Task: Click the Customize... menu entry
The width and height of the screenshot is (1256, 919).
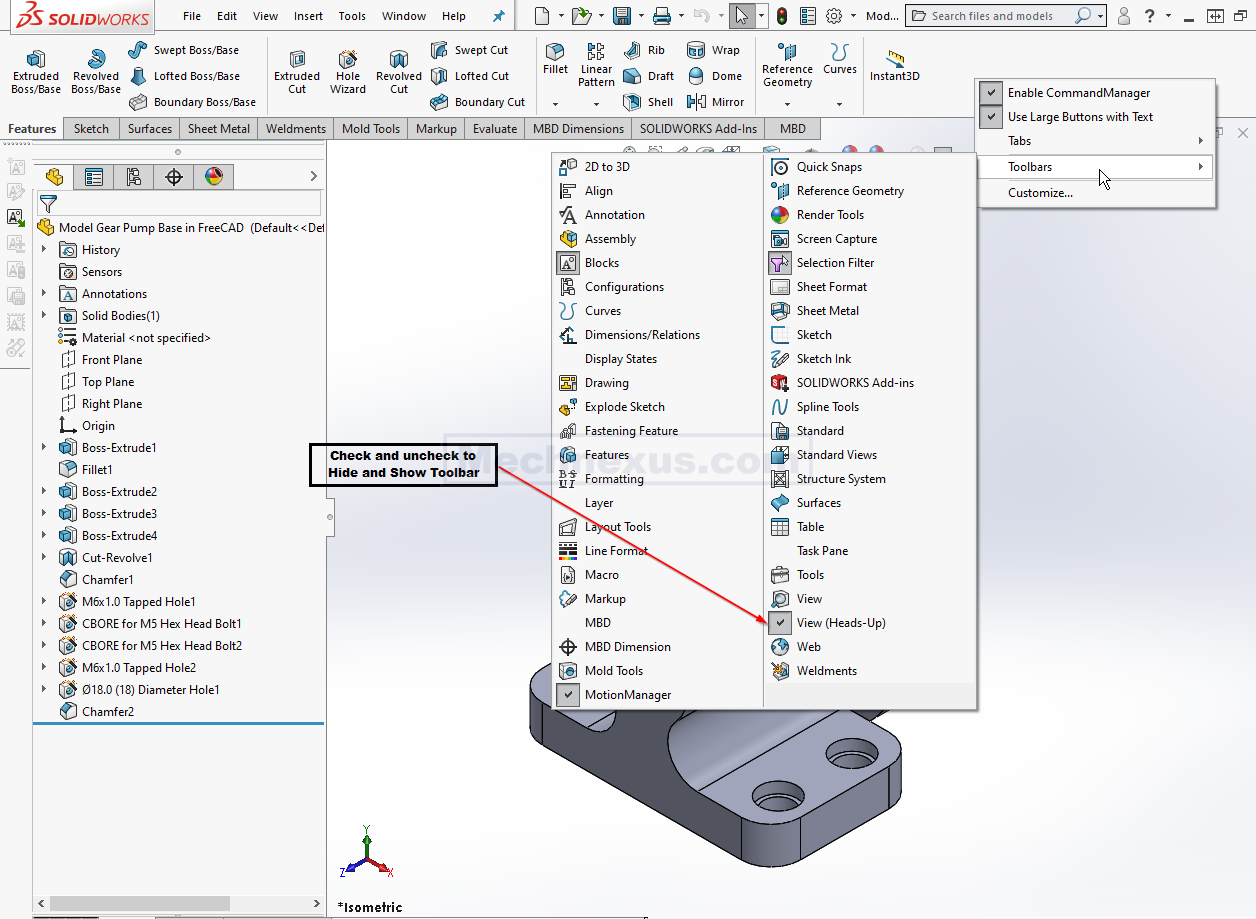Action: tap(1040, 193)
